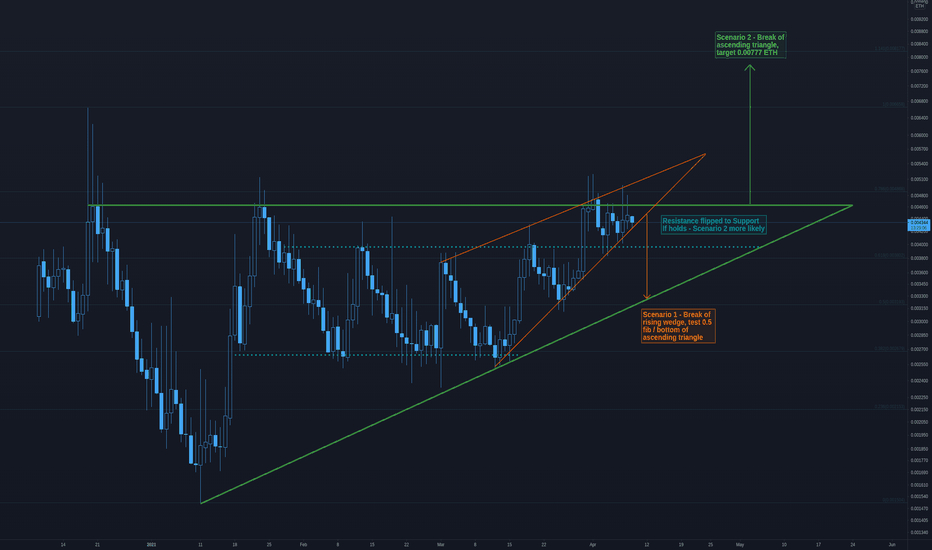Click the 0.001540 price axis label

(919, 496)
